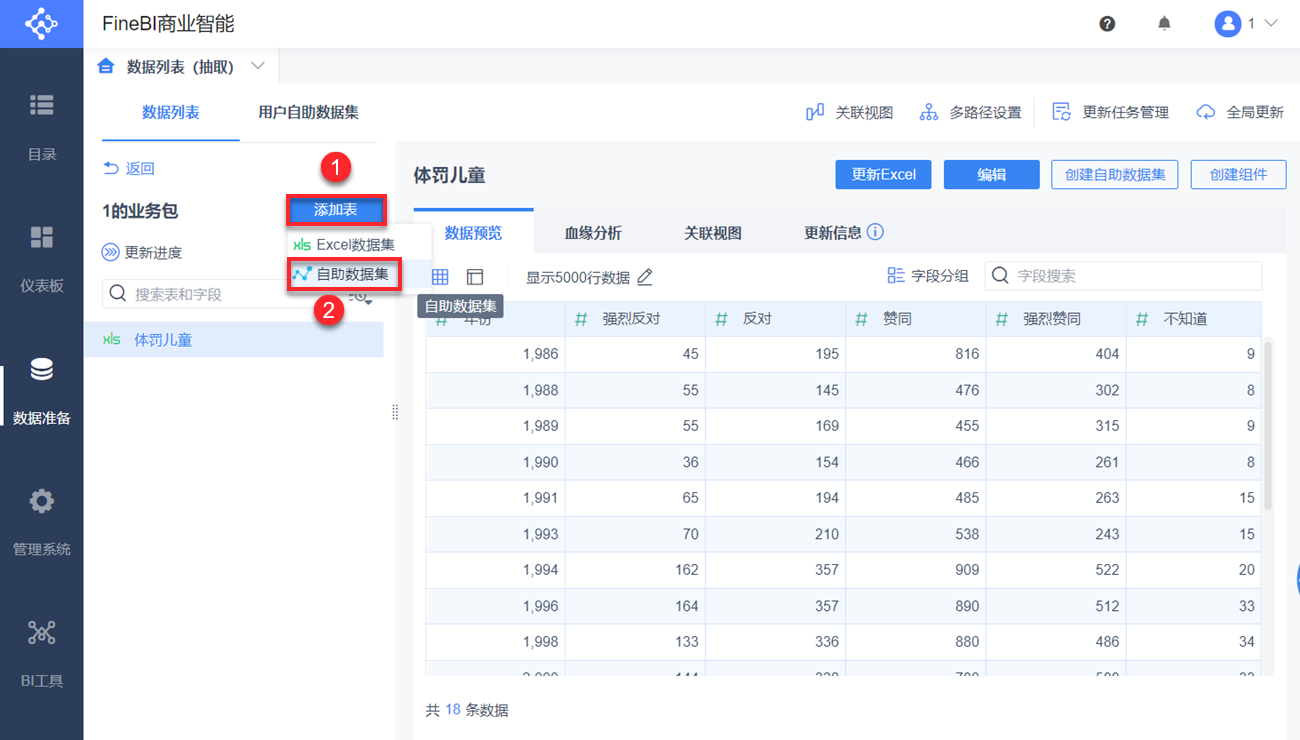This screenshot has height=740, width=1300.
Task: Click the panel splitter handle
Action: point(395,411)
